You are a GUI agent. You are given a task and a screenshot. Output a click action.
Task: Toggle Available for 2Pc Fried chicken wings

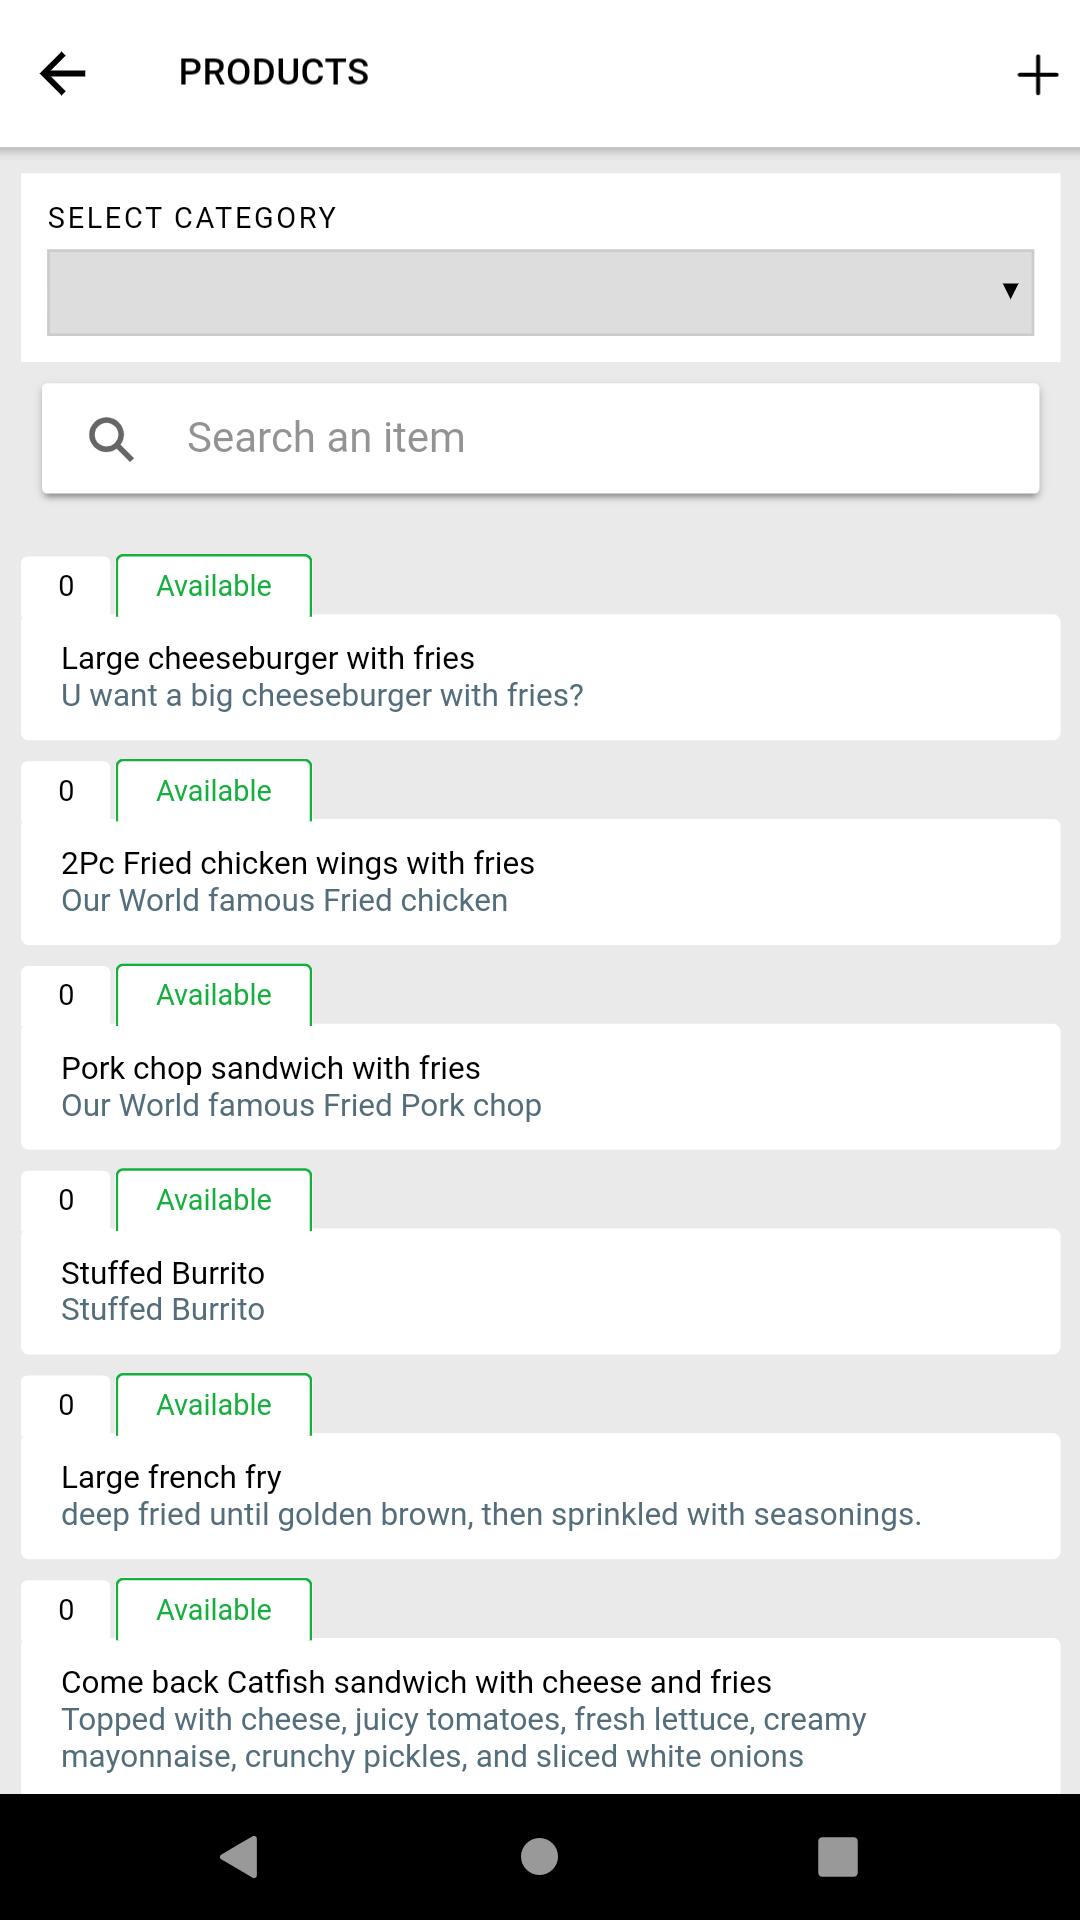click(214, 791)
